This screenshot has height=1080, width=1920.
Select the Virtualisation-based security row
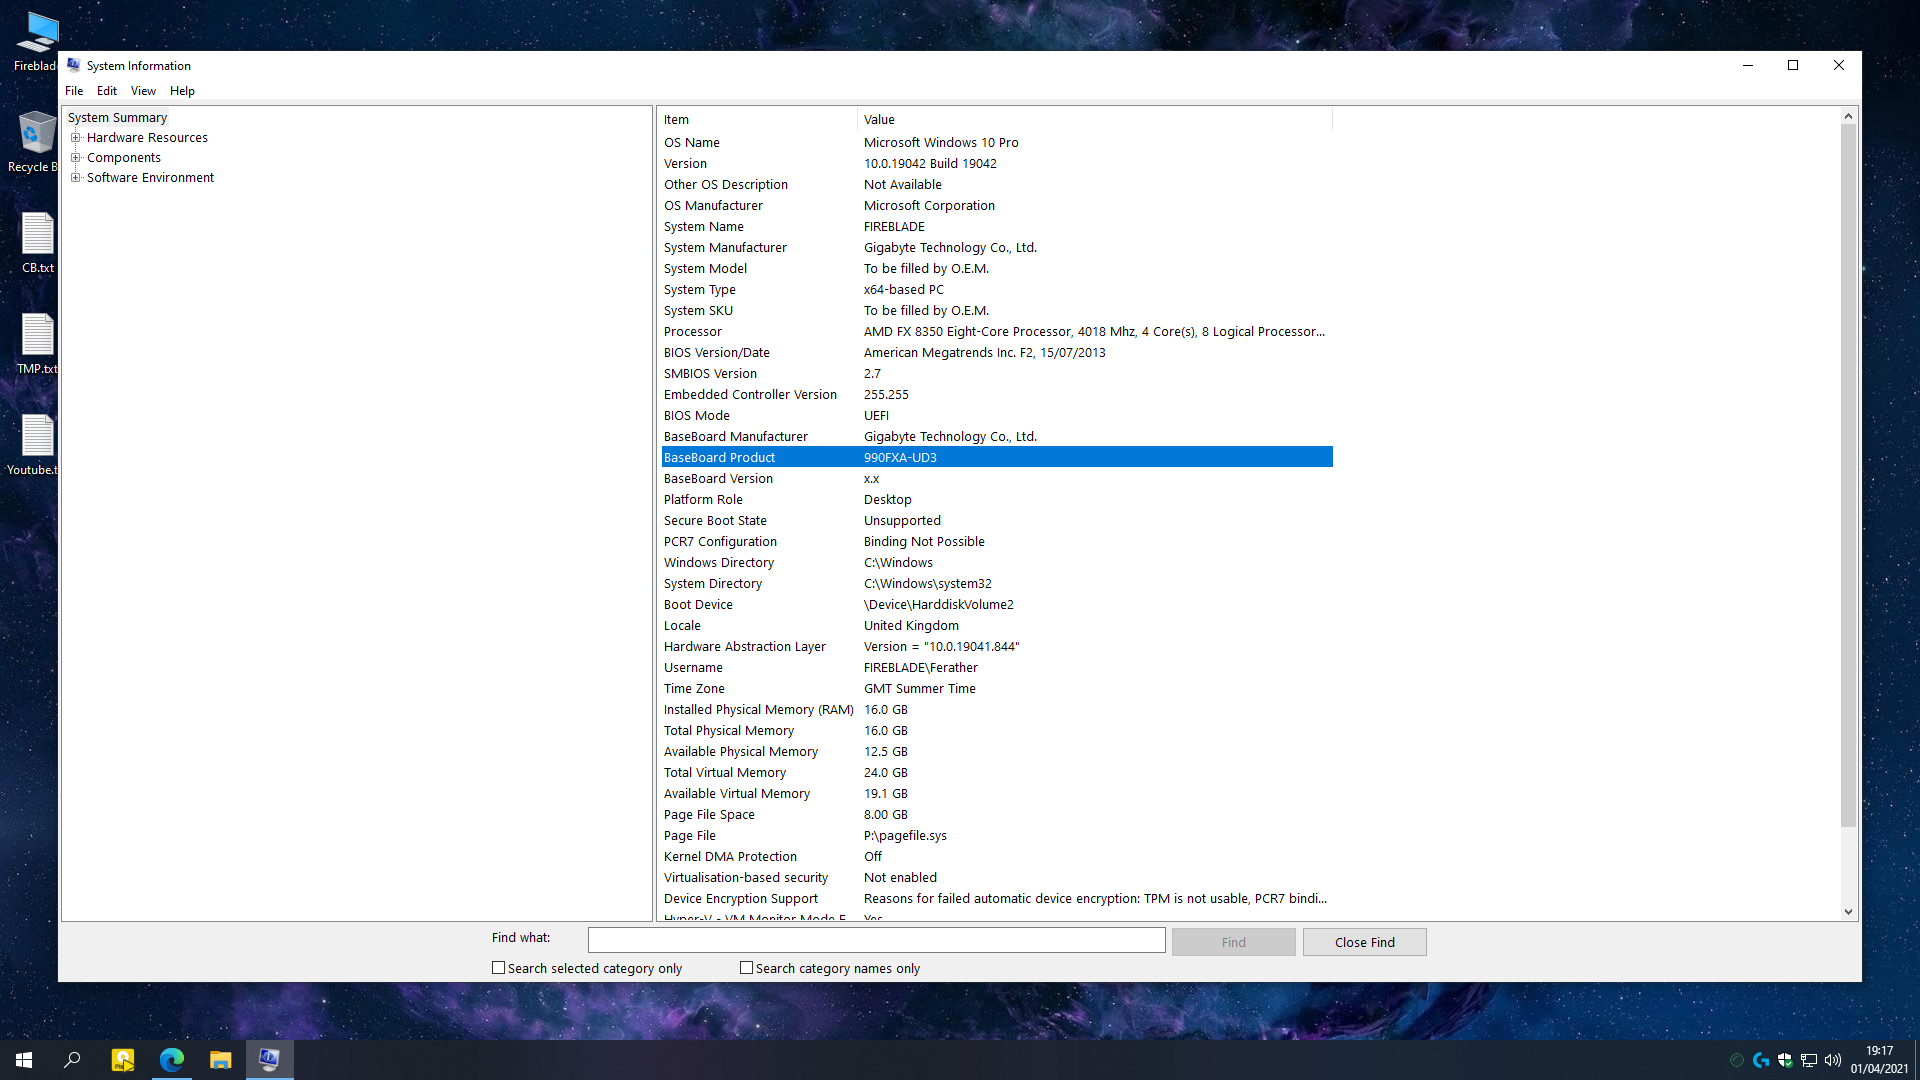(997, 878)
